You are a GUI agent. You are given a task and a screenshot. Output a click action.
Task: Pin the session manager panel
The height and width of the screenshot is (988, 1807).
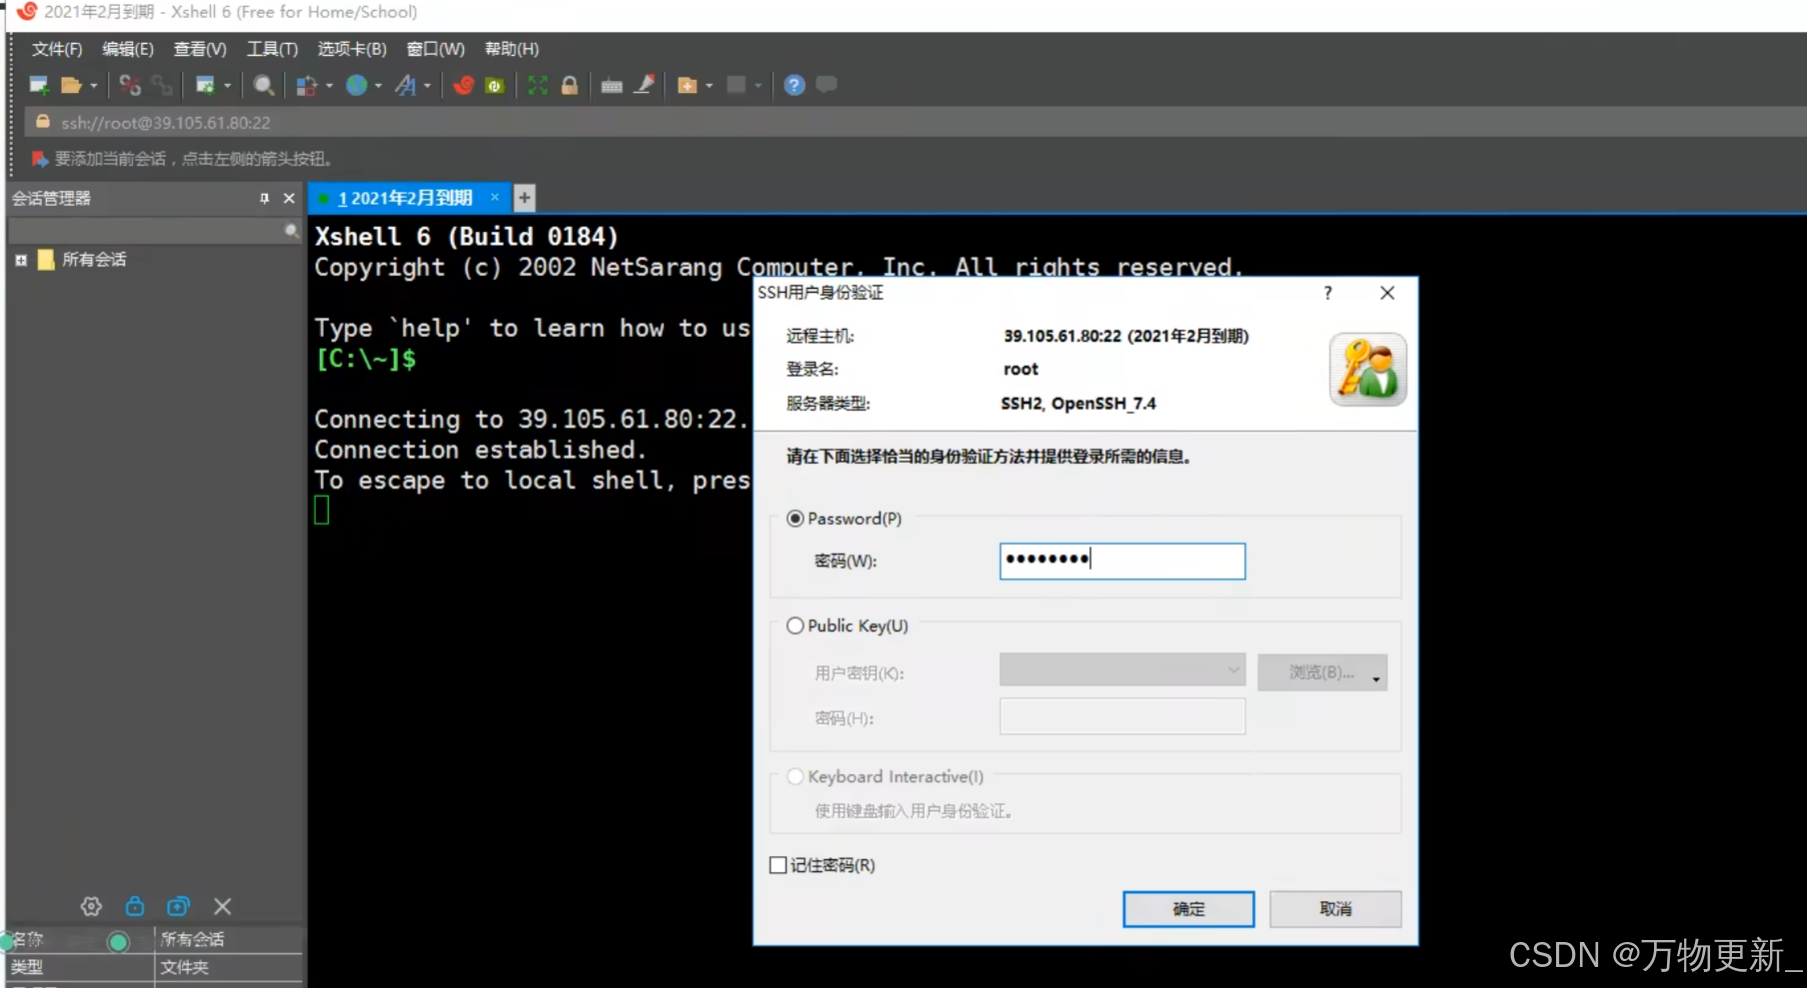tap(264, 198)
